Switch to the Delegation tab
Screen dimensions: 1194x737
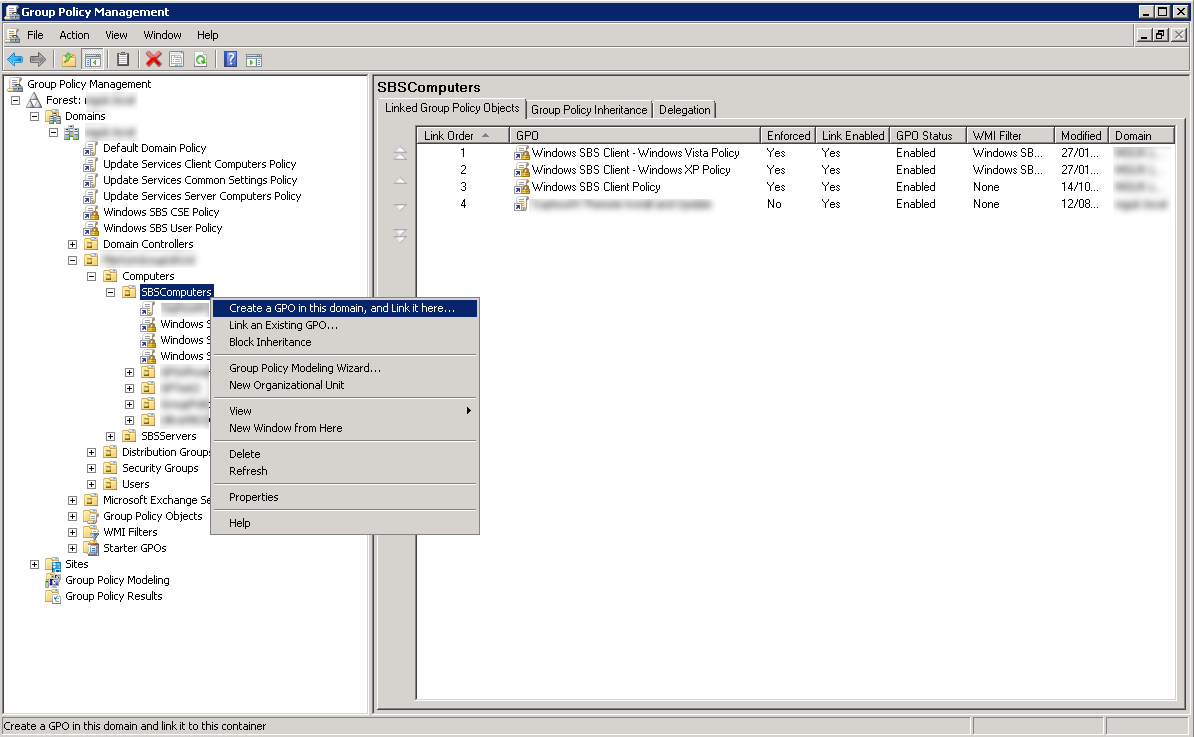tap(685, 110)
